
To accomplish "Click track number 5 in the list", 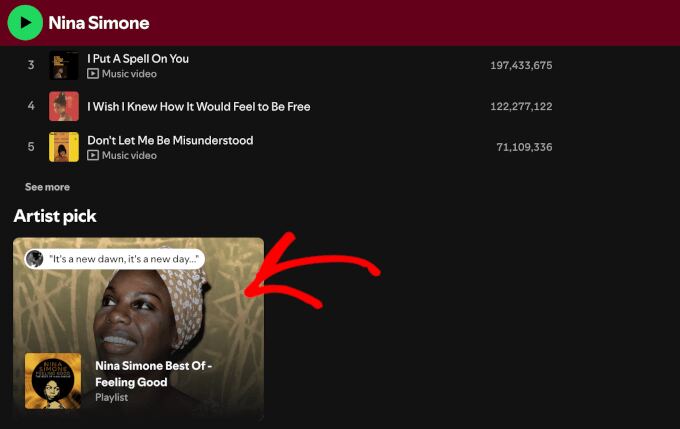I will tap(31, 147).
